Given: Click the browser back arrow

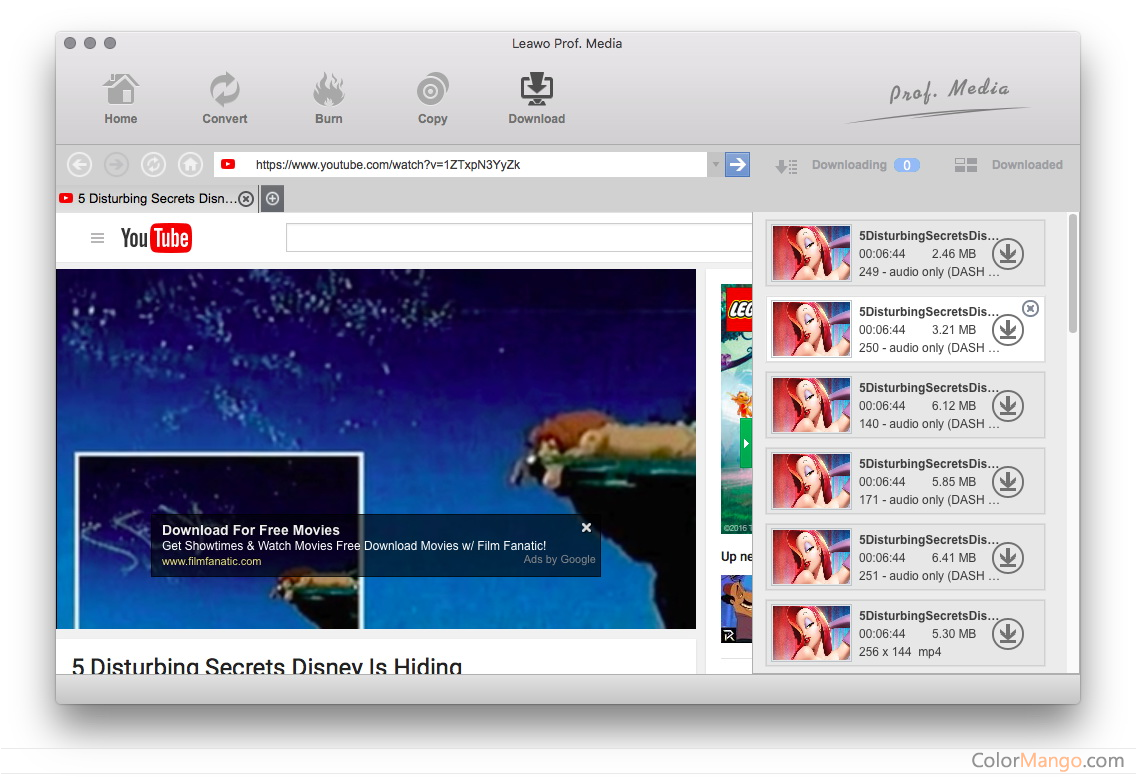Looking at the screenshot, I should click(79, 165).
